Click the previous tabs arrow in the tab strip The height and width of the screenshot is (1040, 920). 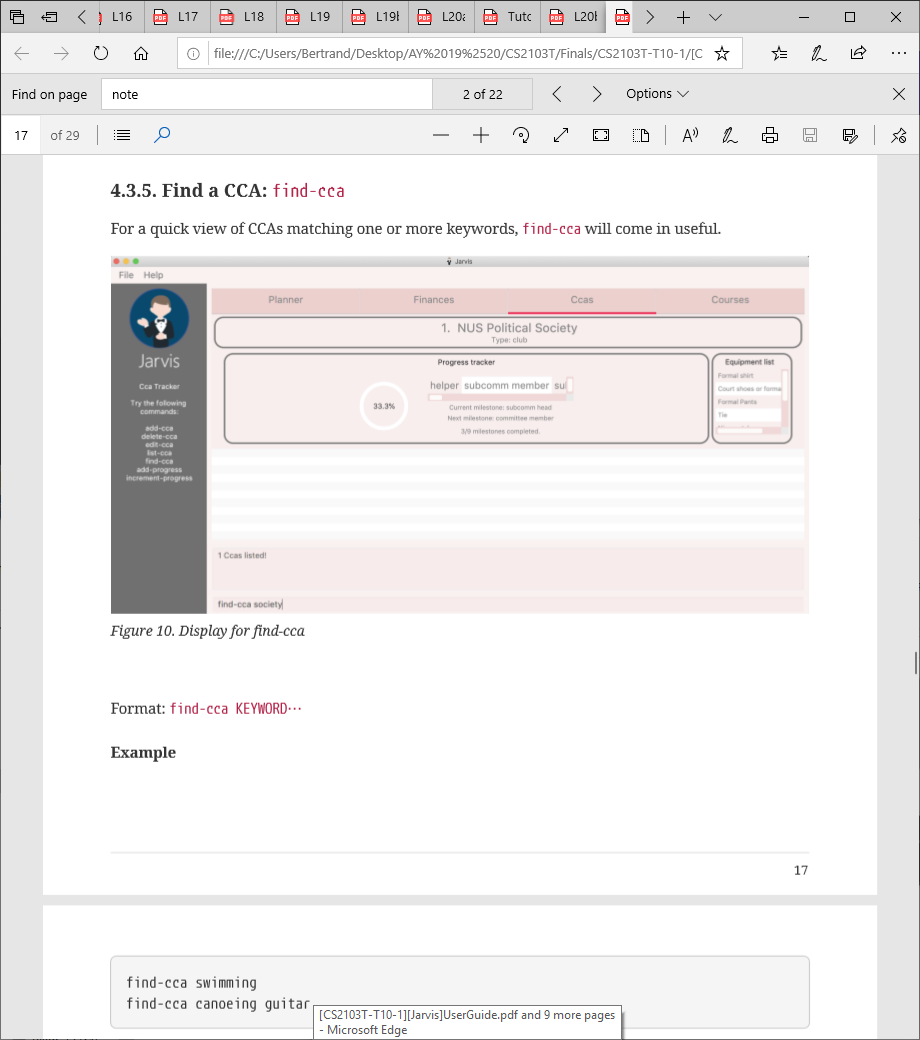82,17
